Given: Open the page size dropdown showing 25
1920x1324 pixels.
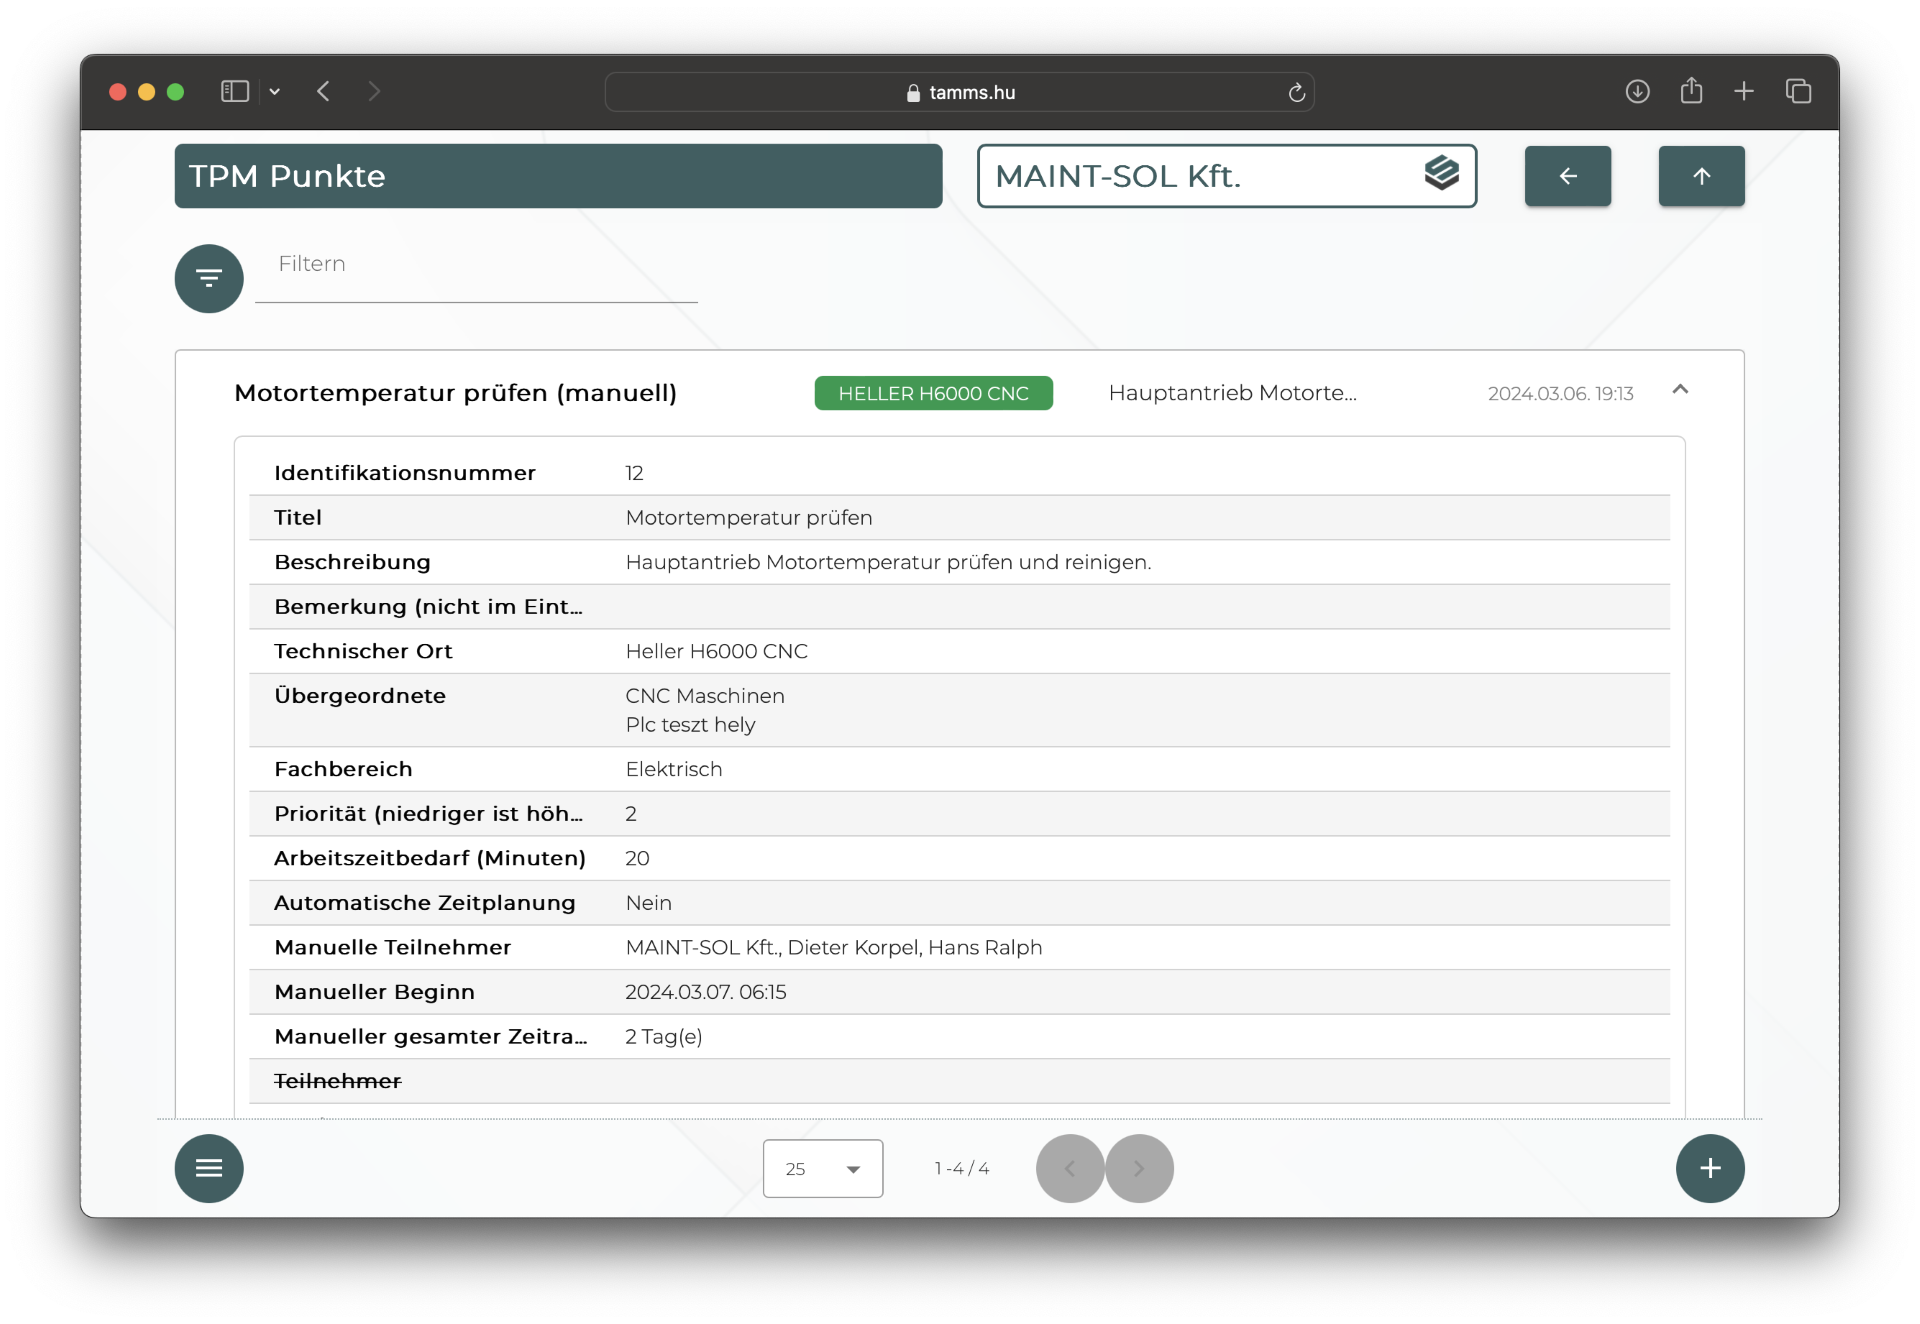Looking at the screenshot, I should point(822,1168).
